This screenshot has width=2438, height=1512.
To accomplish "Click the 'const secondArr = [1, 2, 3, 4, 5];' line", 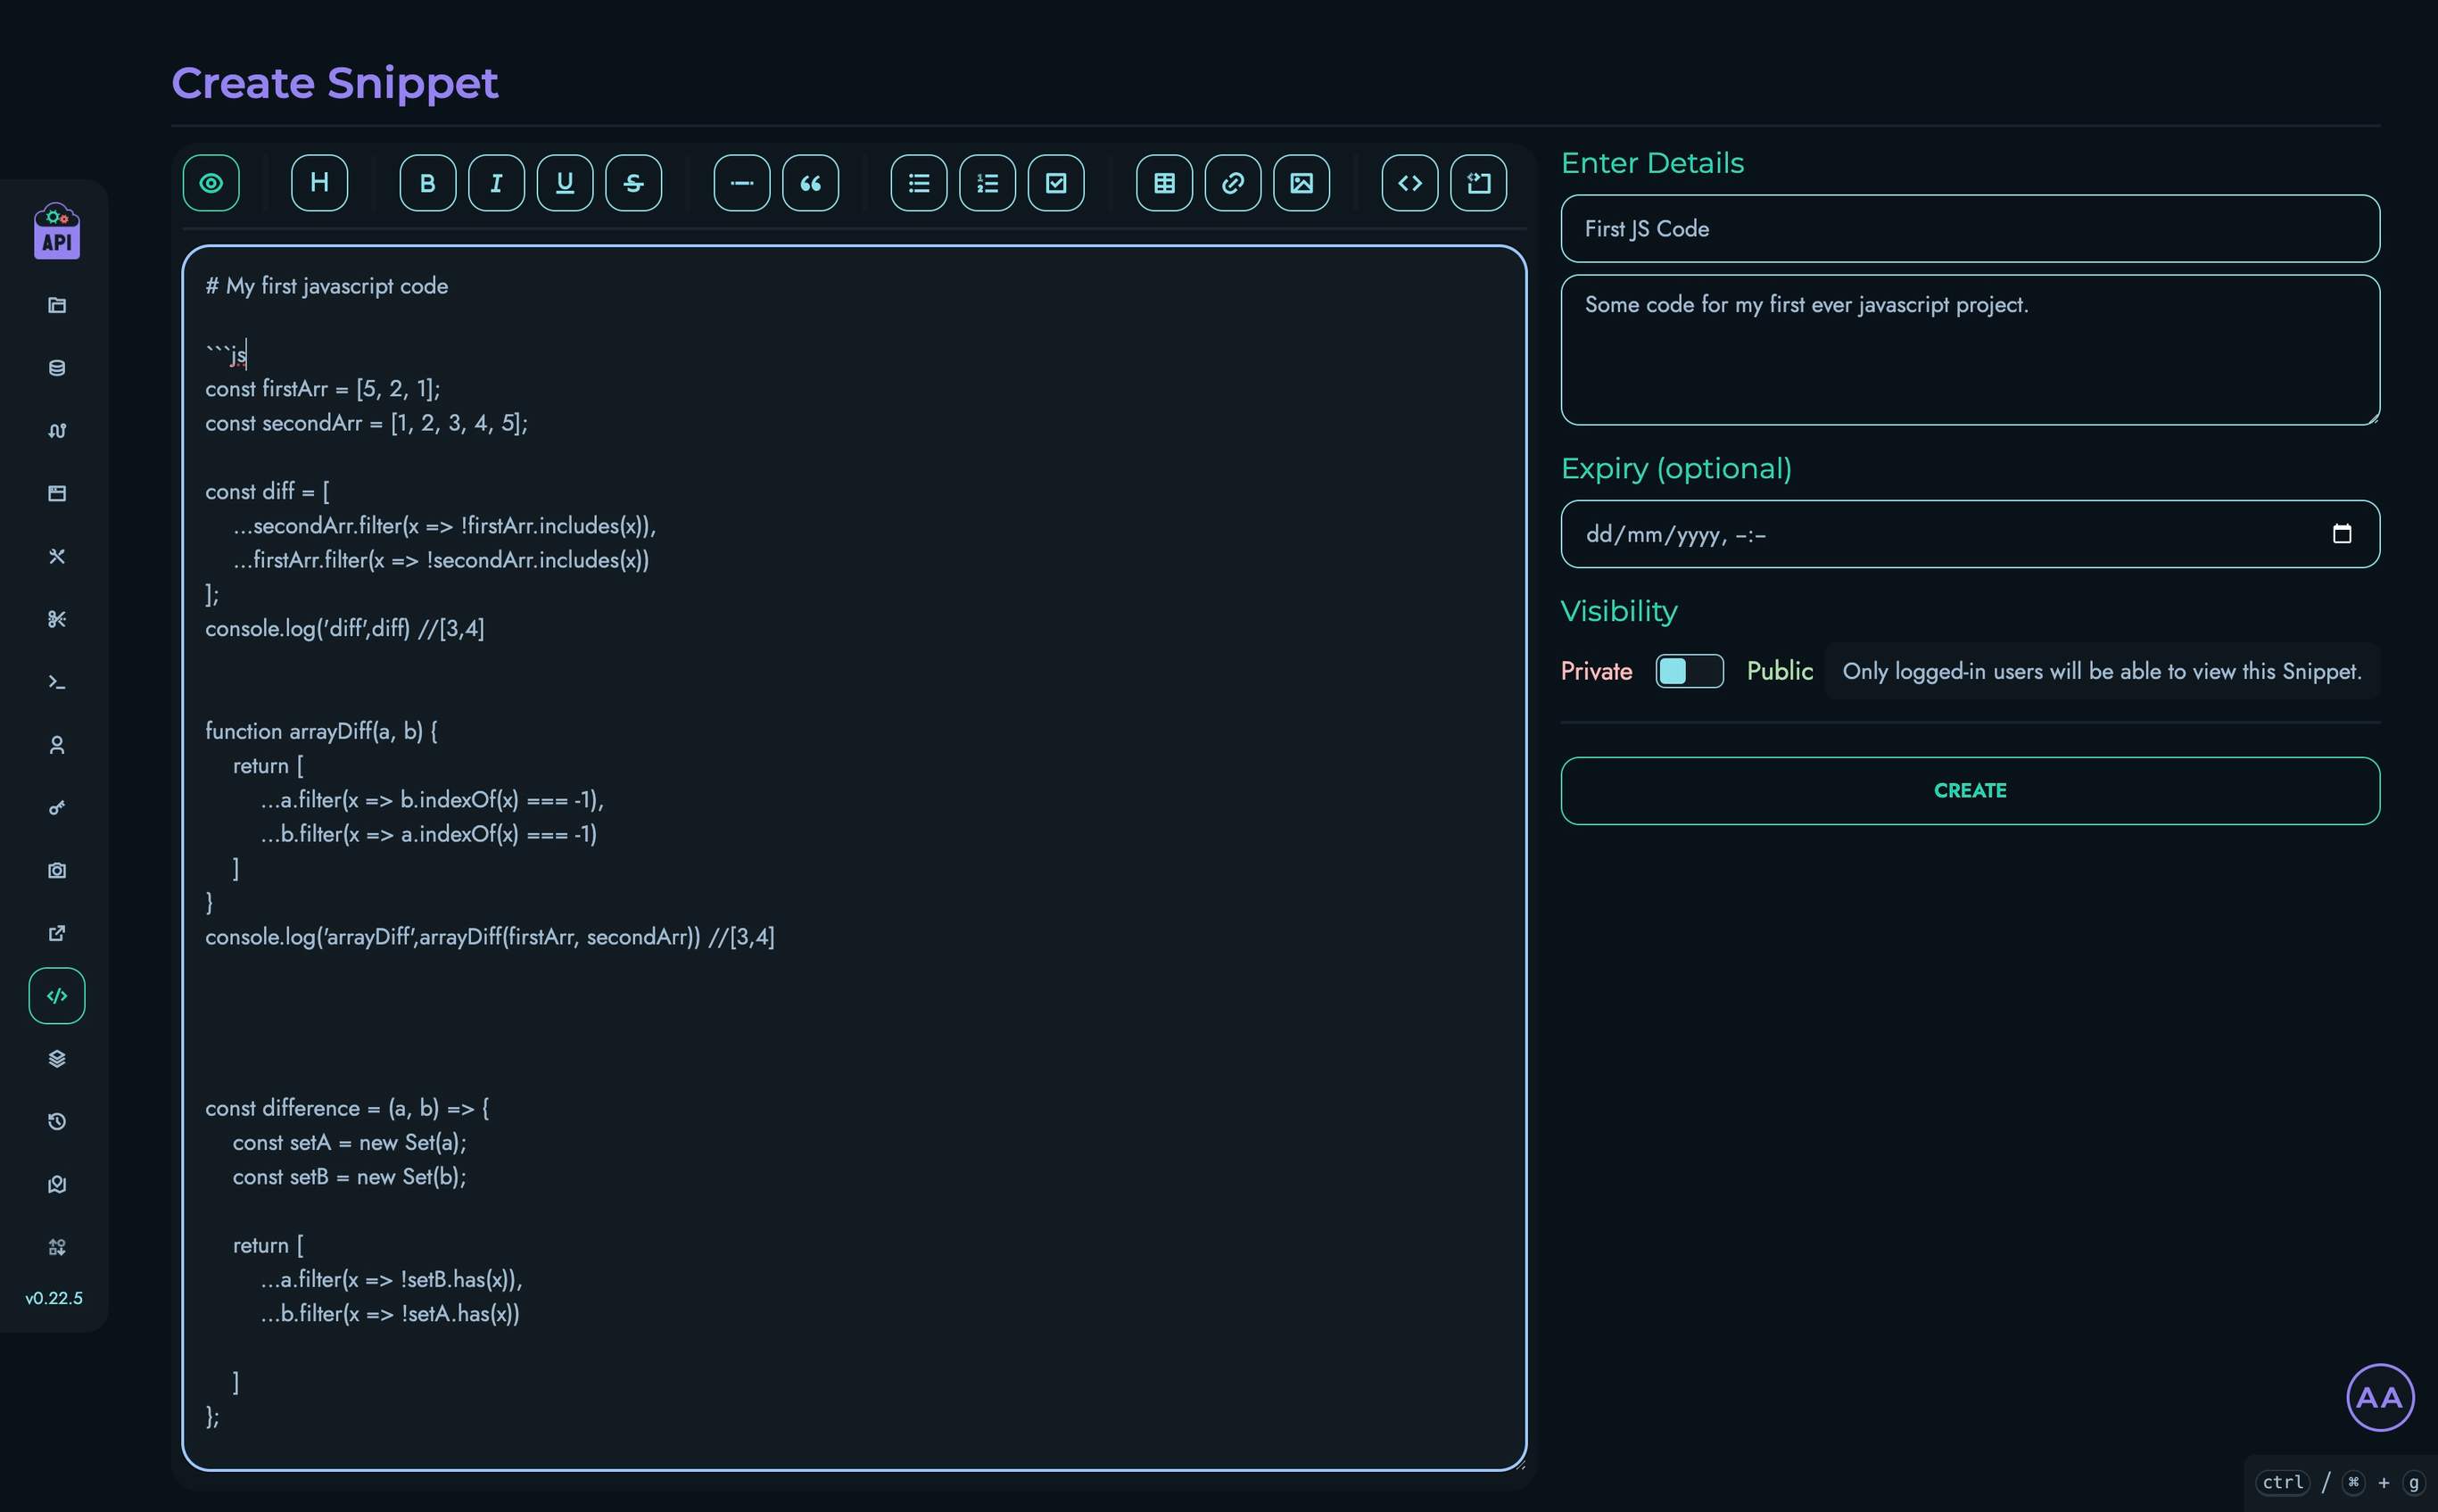I will click(366, 423).
